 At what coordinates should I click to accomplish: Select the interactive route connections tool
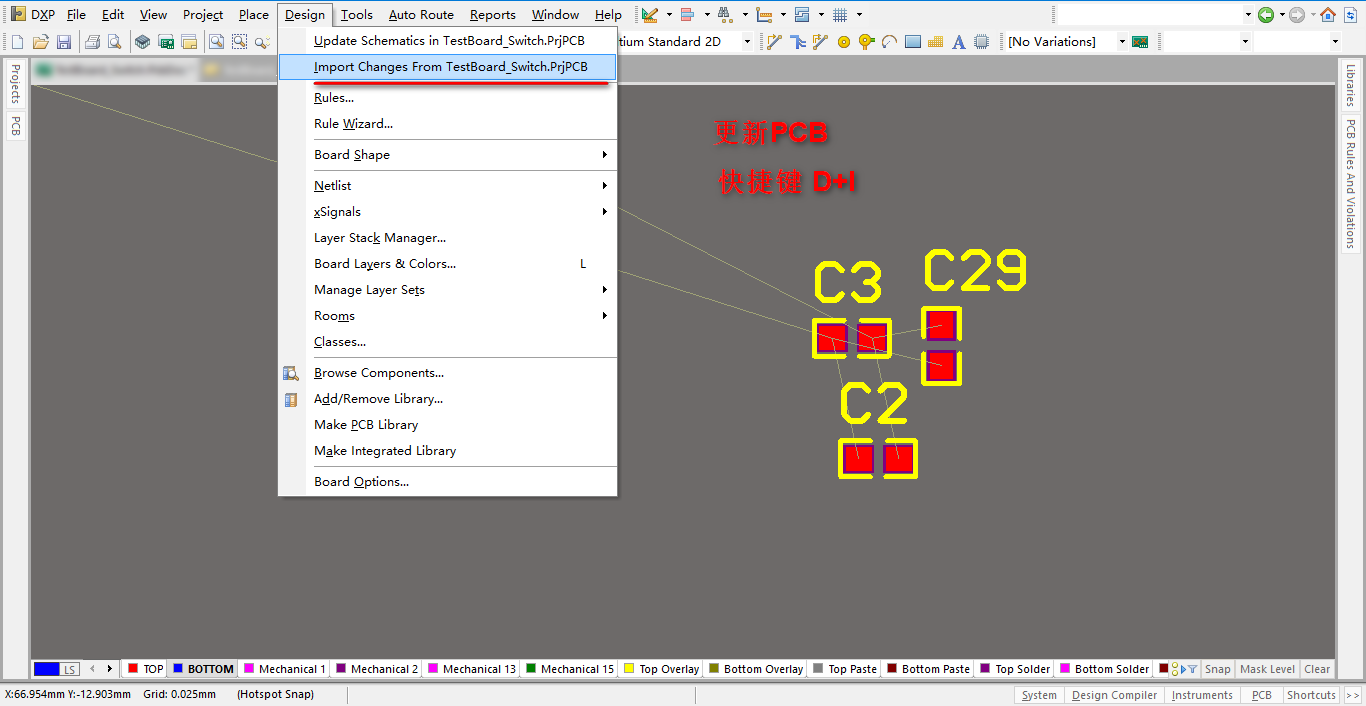click(x=773, y=42)
